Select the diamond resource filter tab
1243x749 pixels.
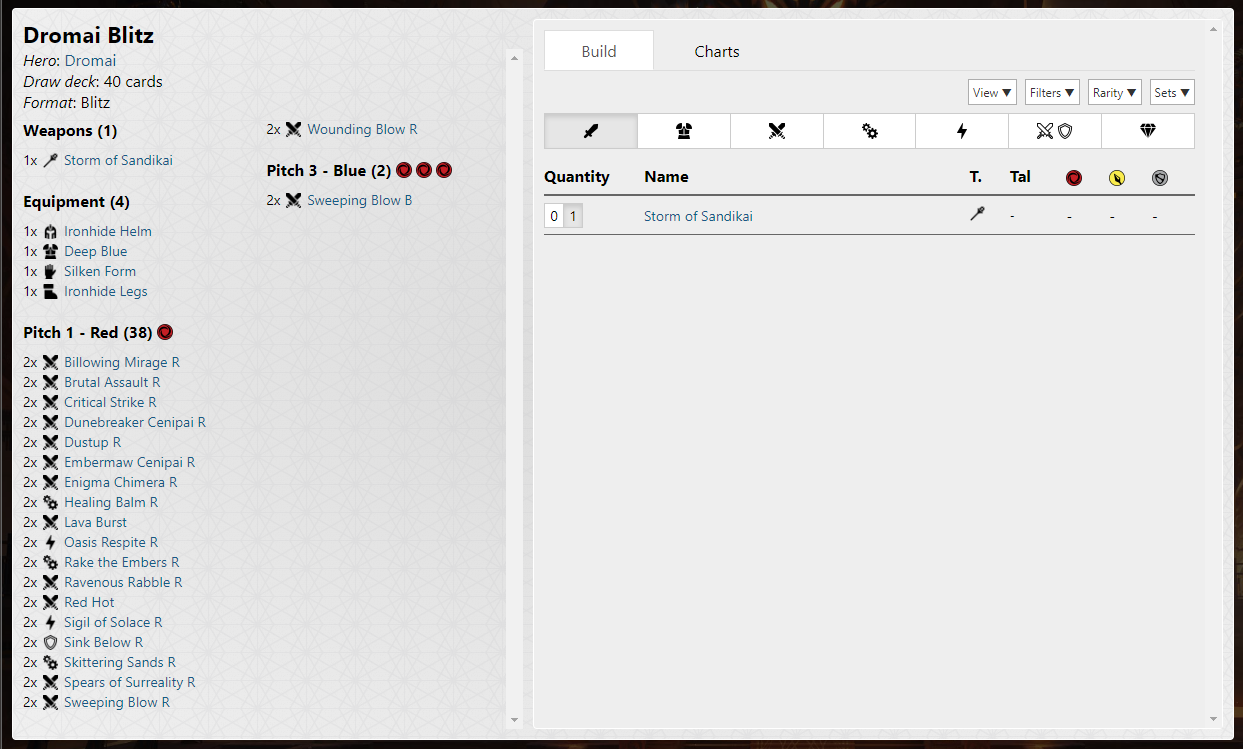[1148, 131]
